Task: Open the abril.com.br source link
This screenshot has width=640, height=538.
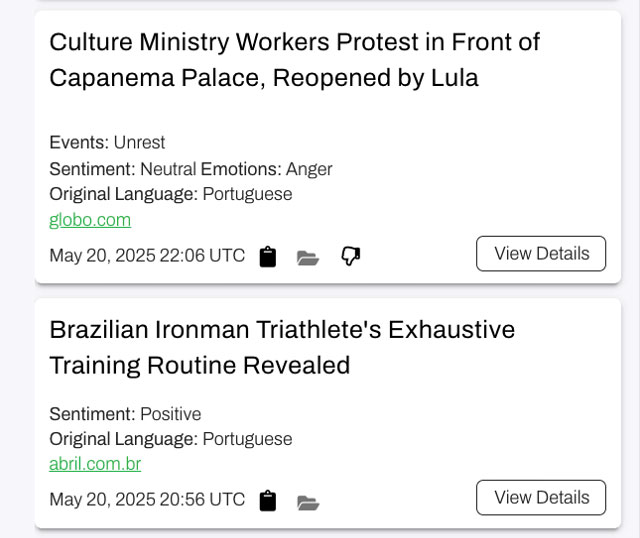Action: 95,464
